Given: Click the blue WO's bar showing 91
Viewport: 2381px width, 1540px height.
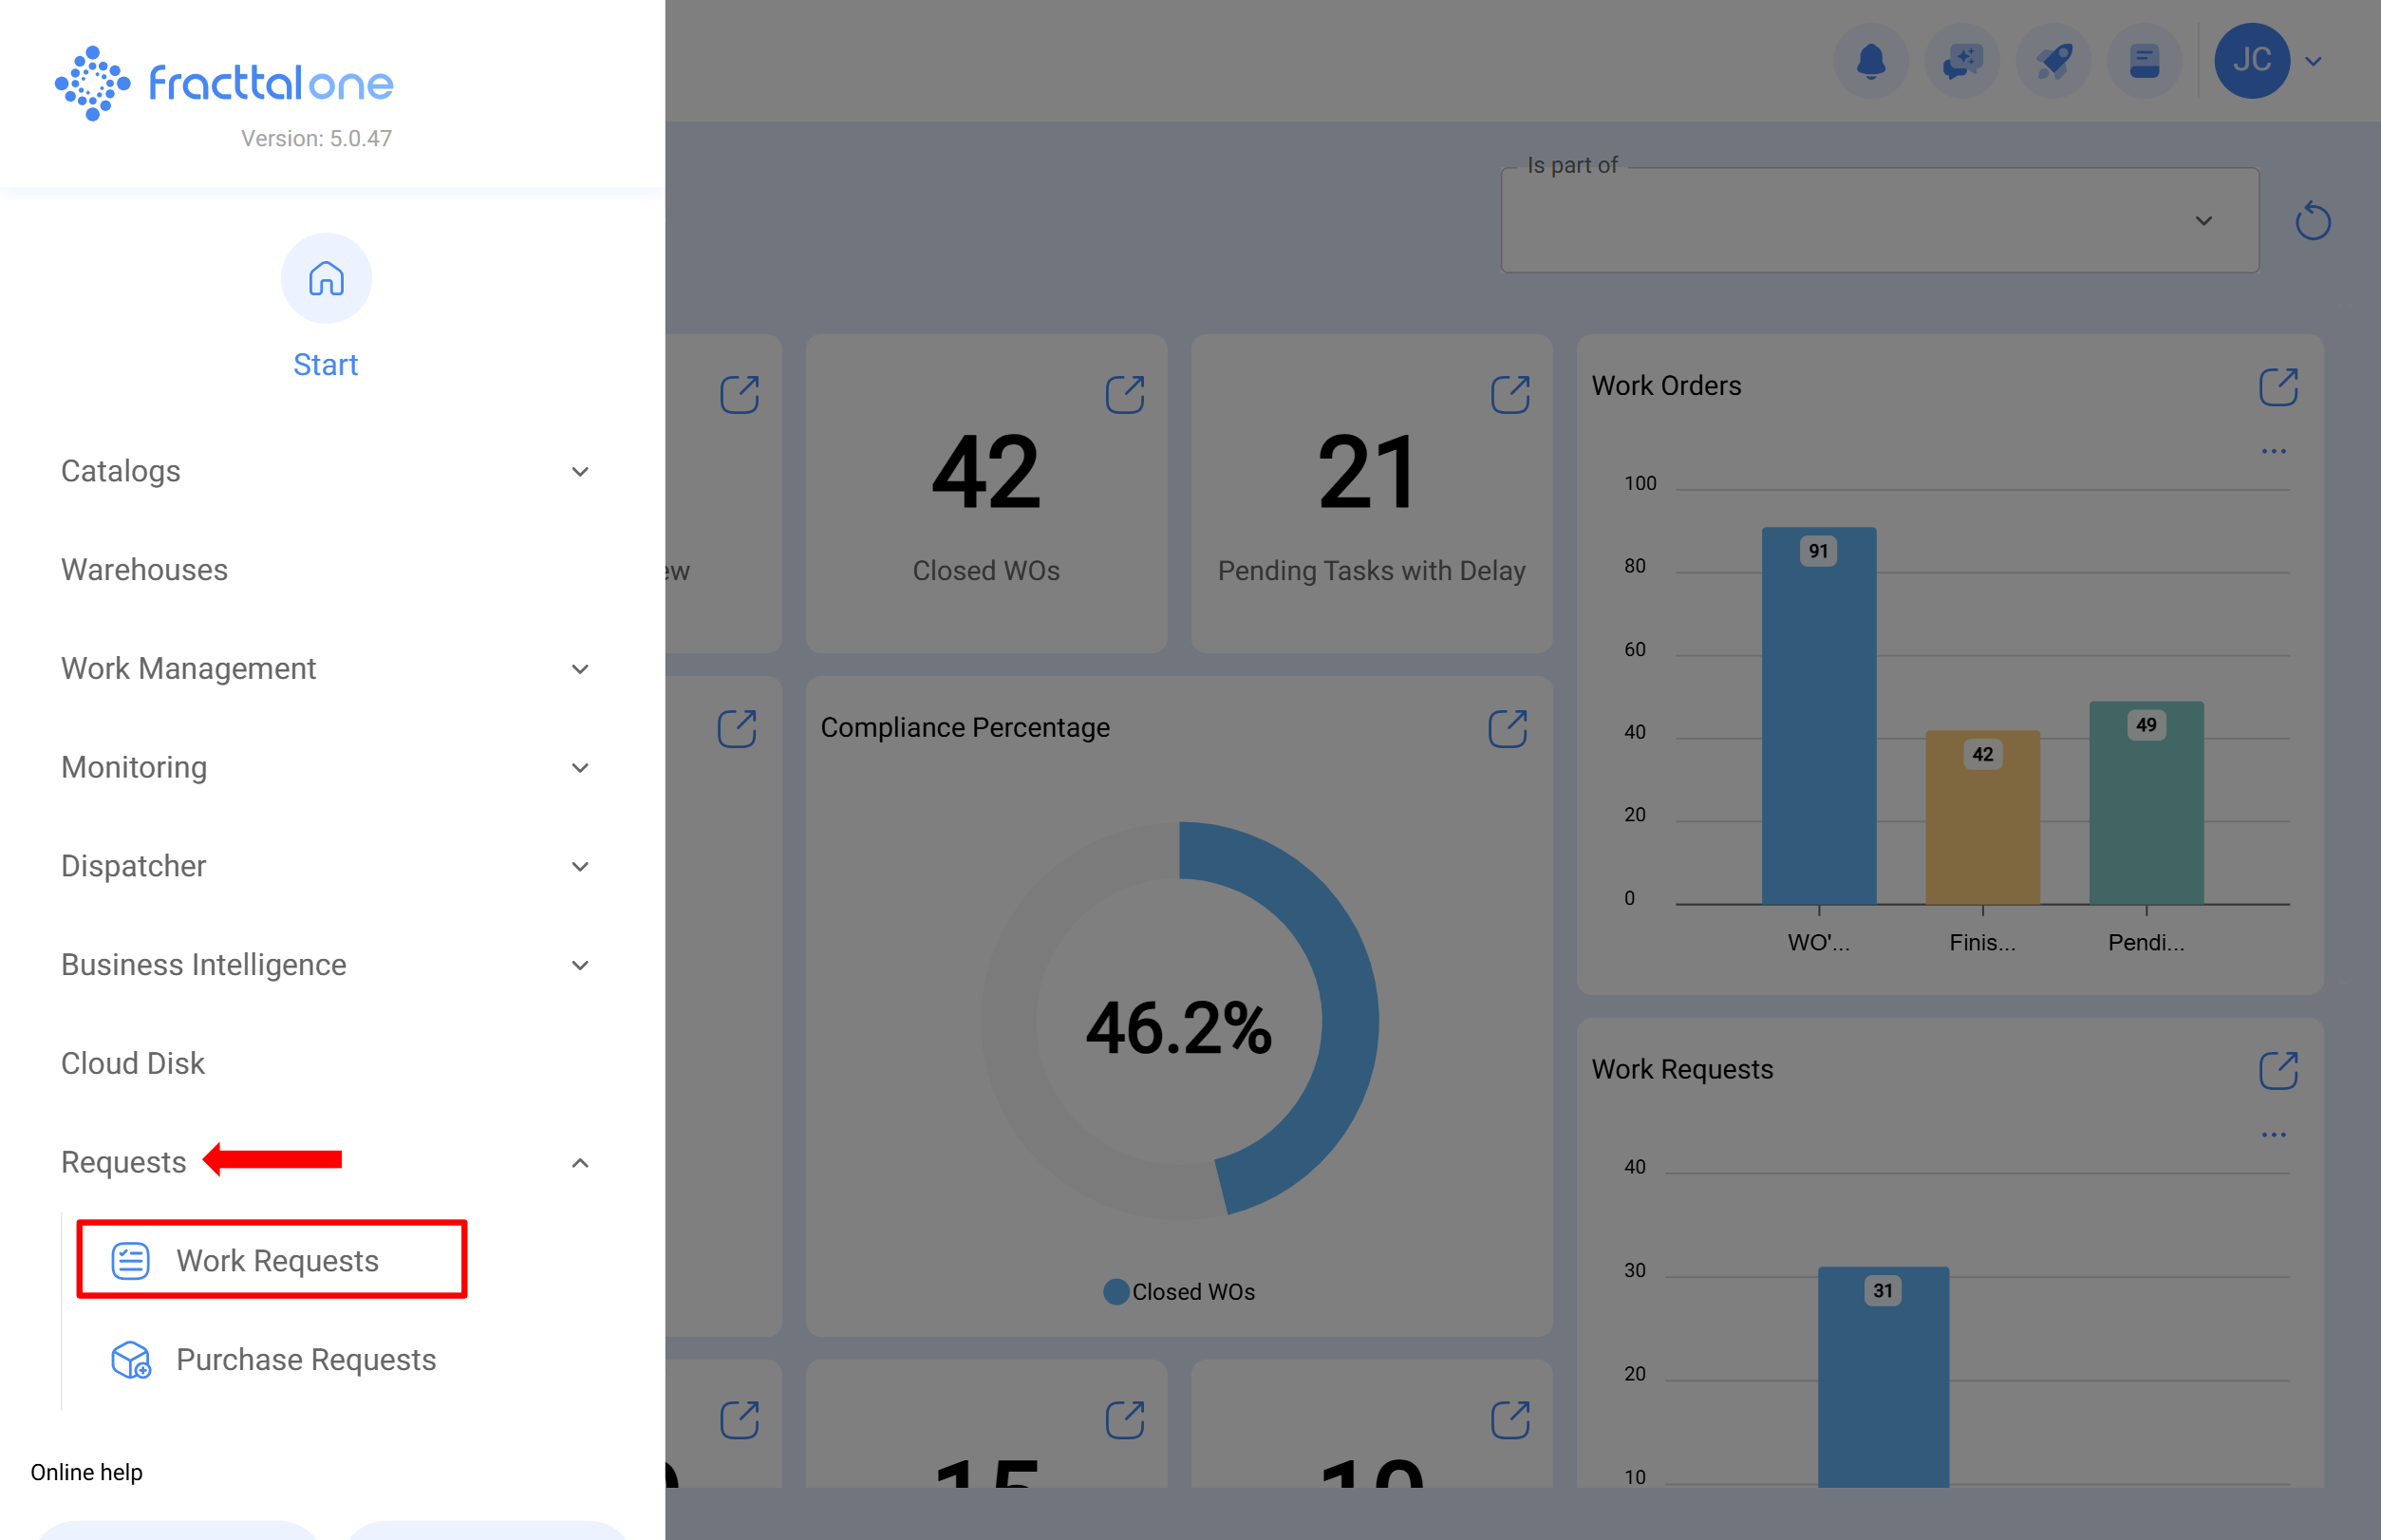Looking at the screenshot, I should point(1819,716).
